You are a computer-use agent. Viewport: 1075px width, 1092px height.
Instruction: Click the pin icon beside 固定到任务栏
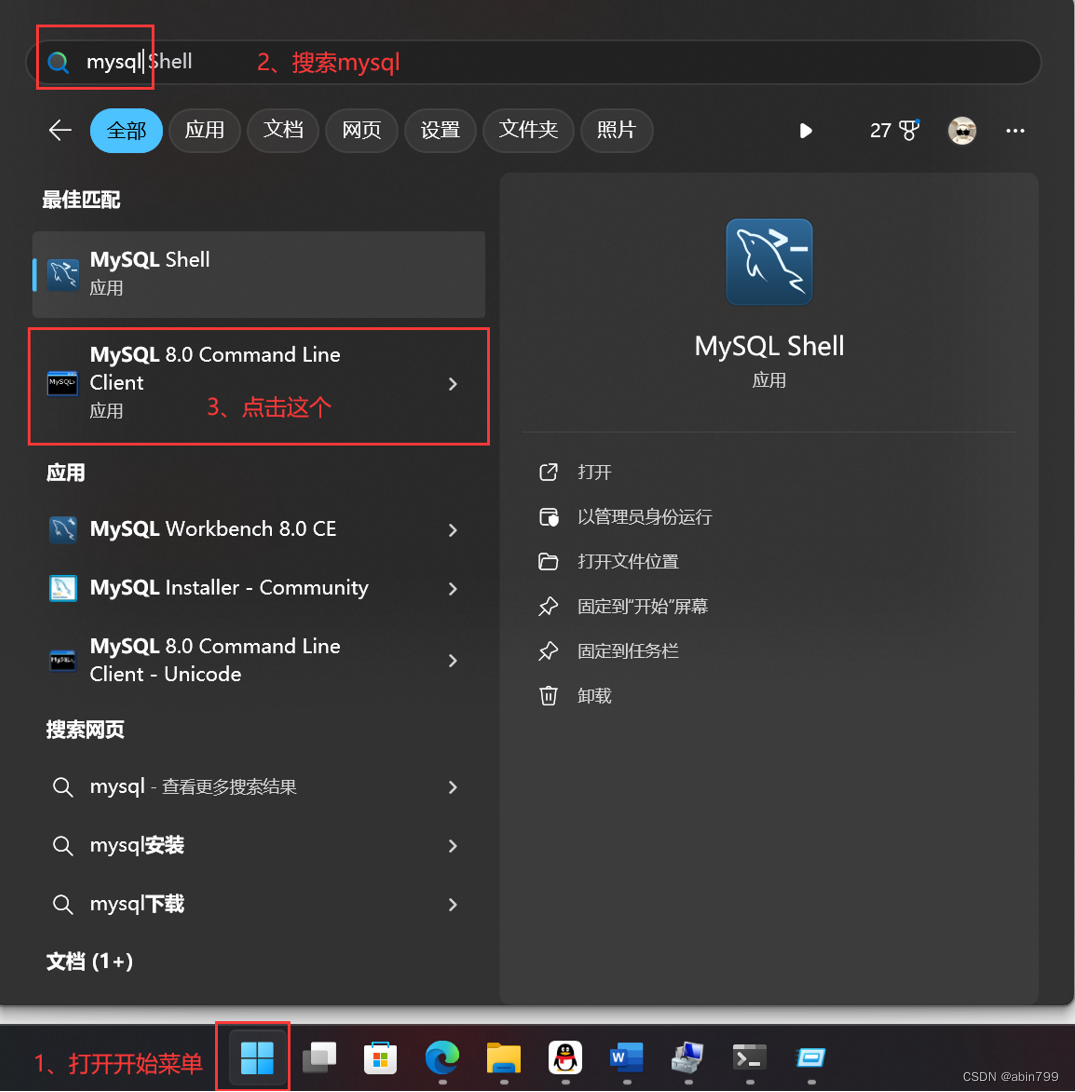point(549,651)
